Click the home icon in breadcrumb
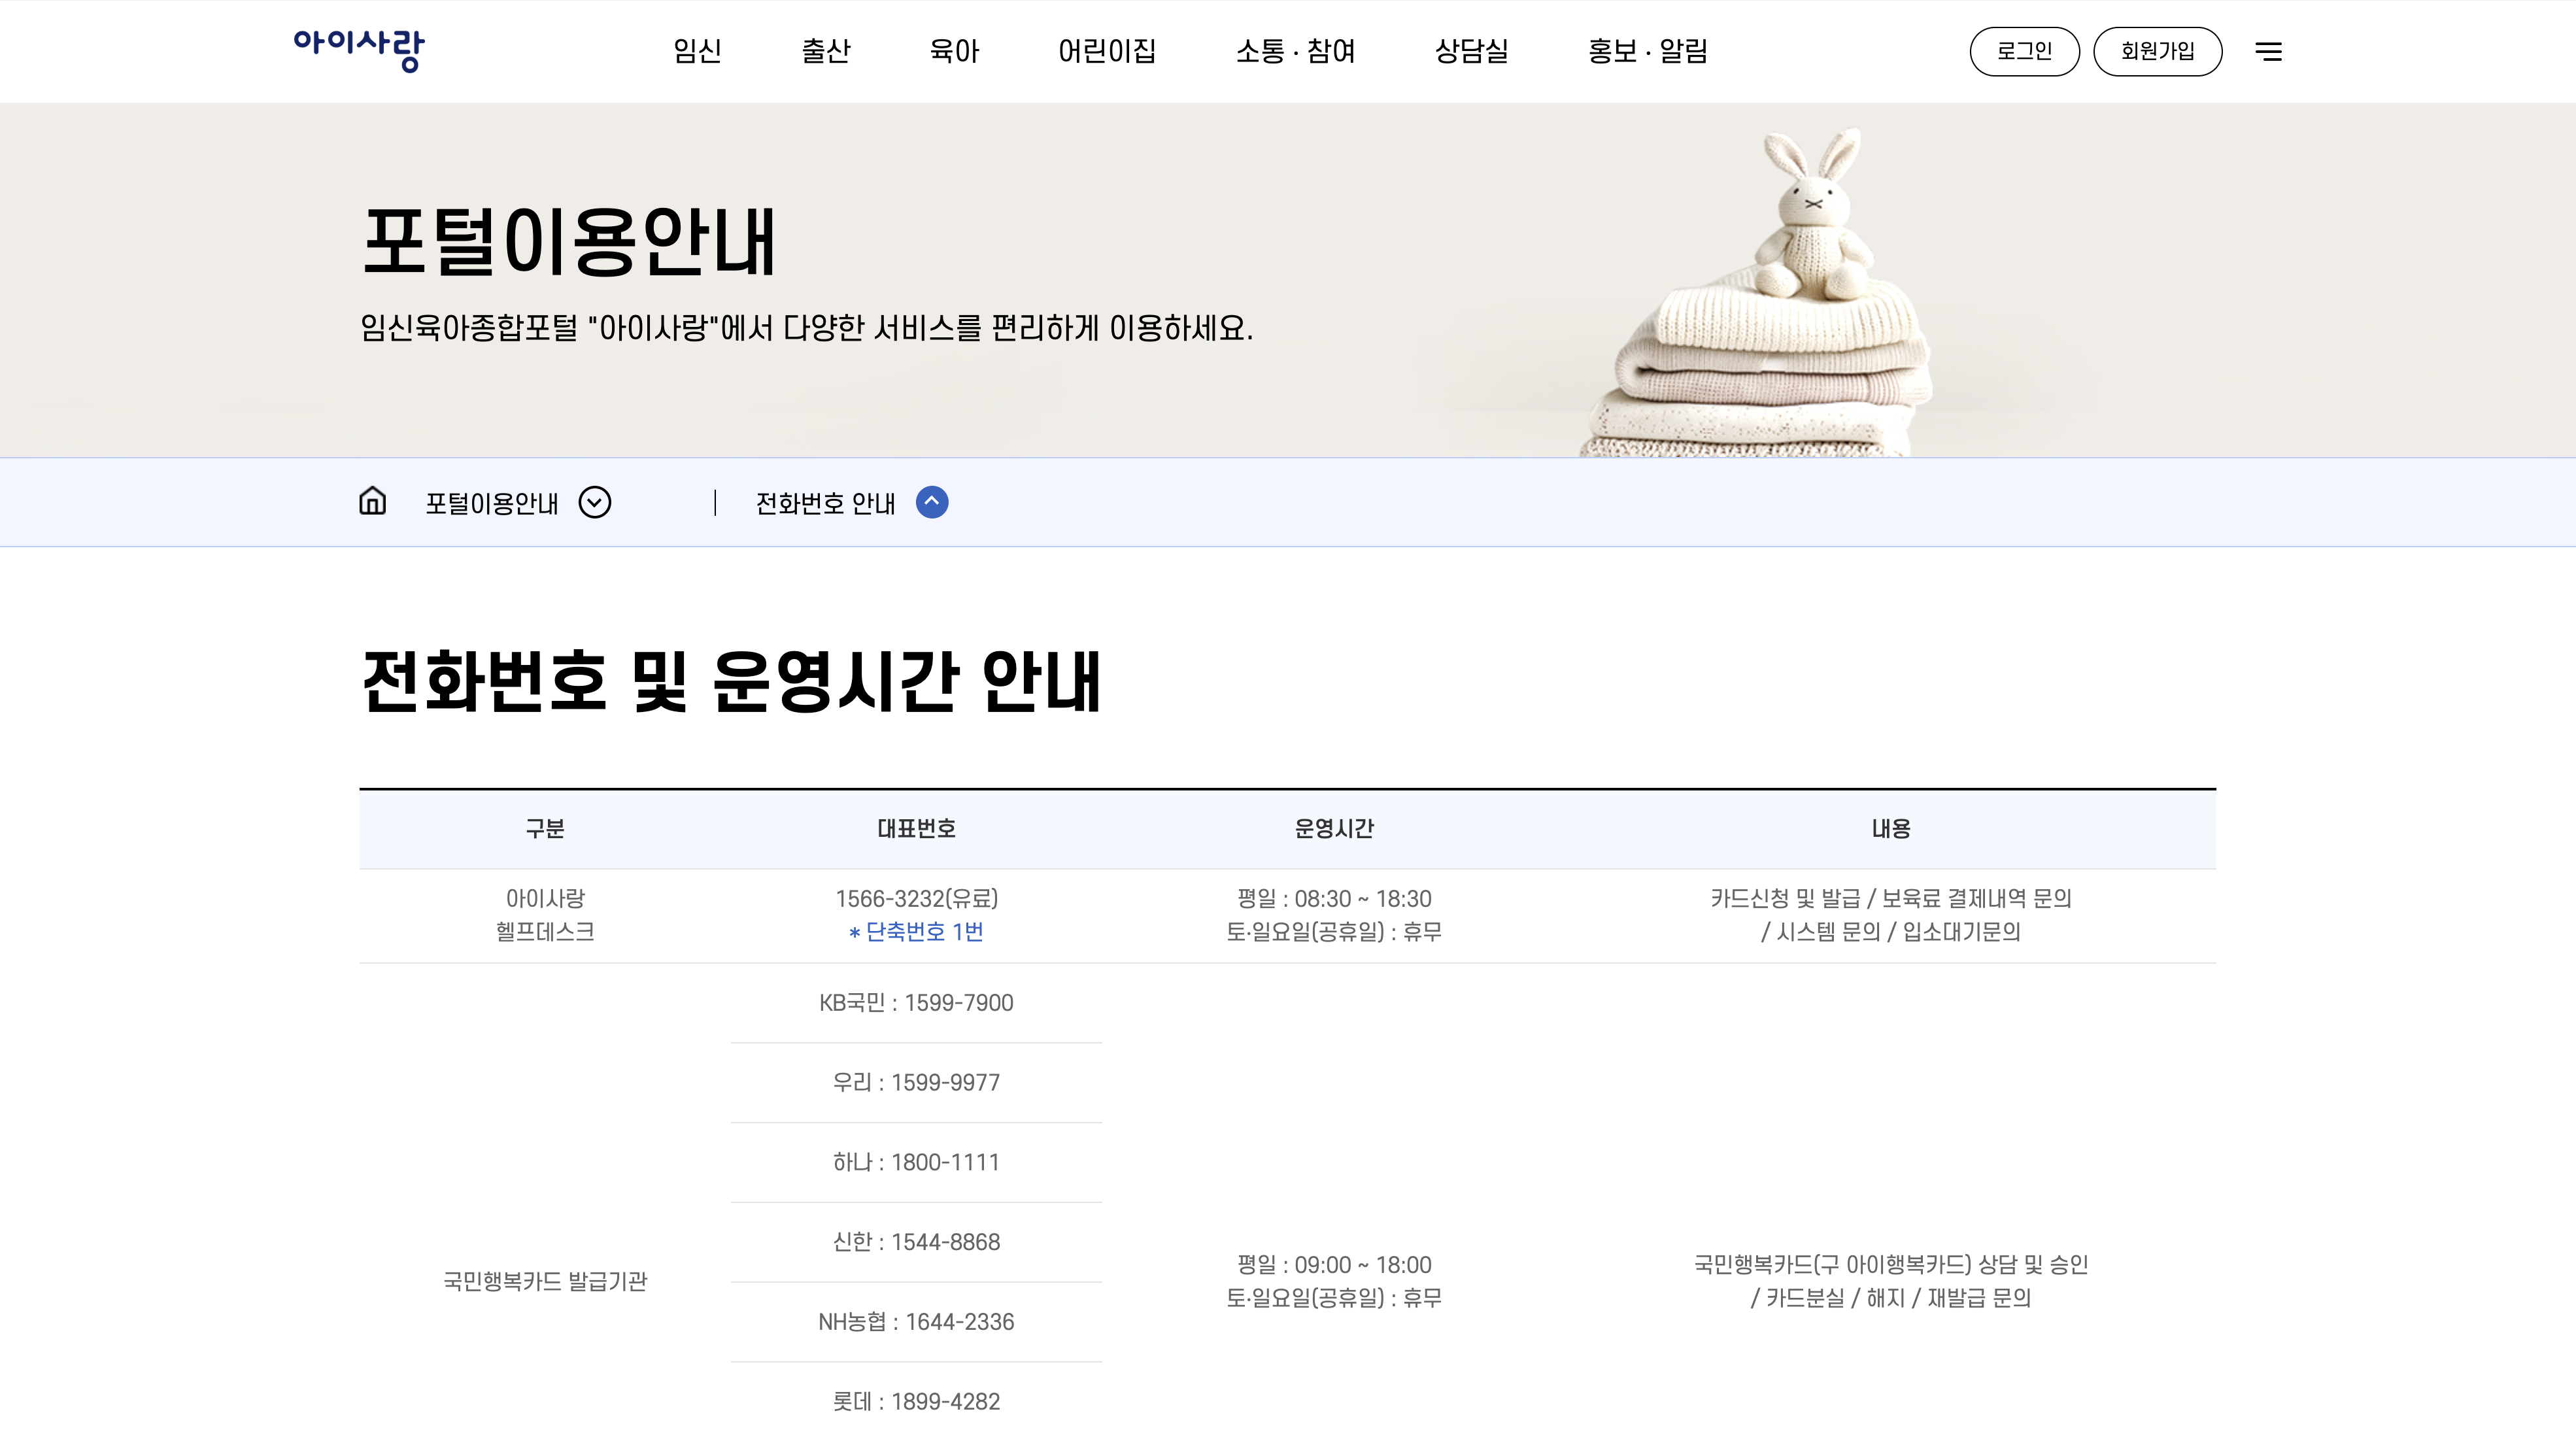Viewport: 2576px width, 1441px height. pos(372,501)
